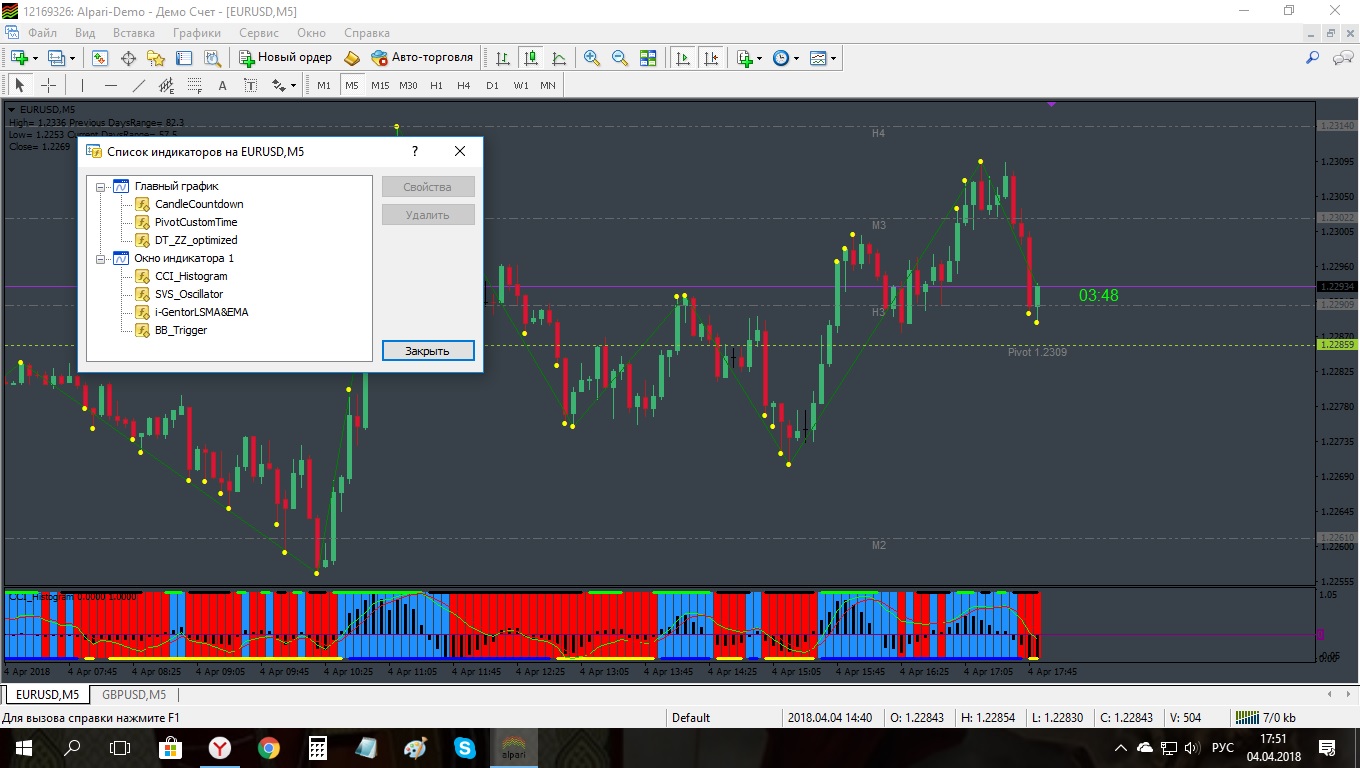Pick the Horizontal Line drawing tool
The height and width of the screenshot is (768, 1360).
click(x=110, y=85)
